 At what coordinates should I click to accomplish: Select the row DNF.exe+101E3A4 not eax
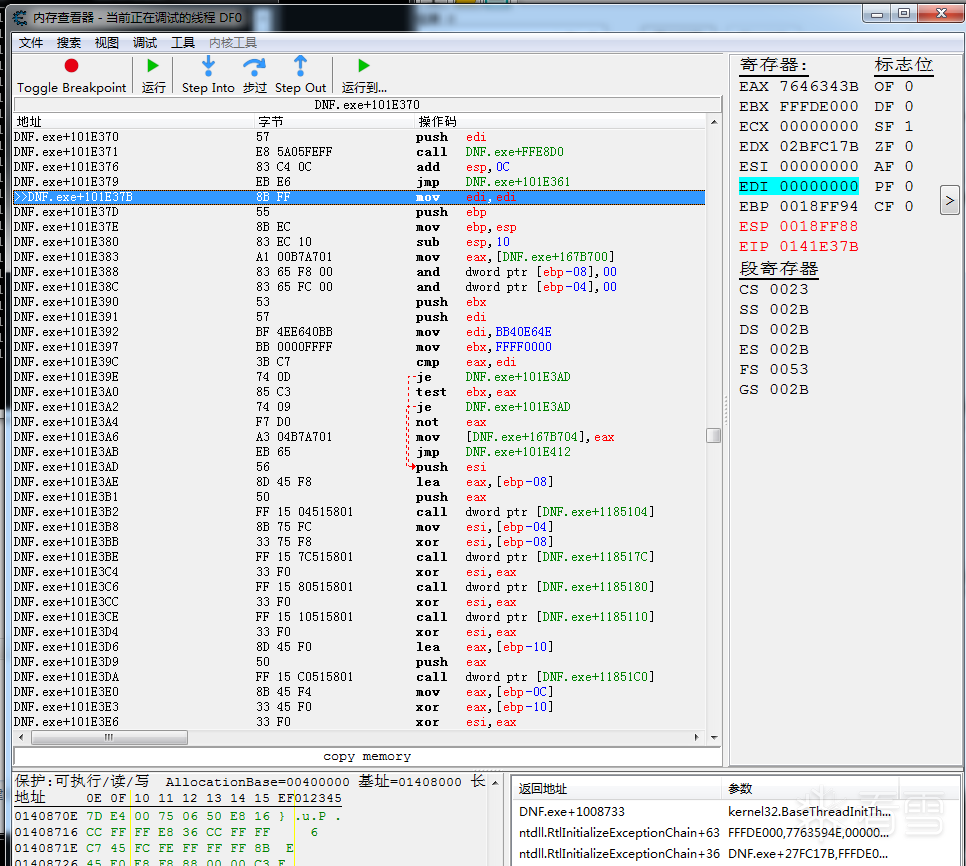pyautogui.click(x=359, y=422)
